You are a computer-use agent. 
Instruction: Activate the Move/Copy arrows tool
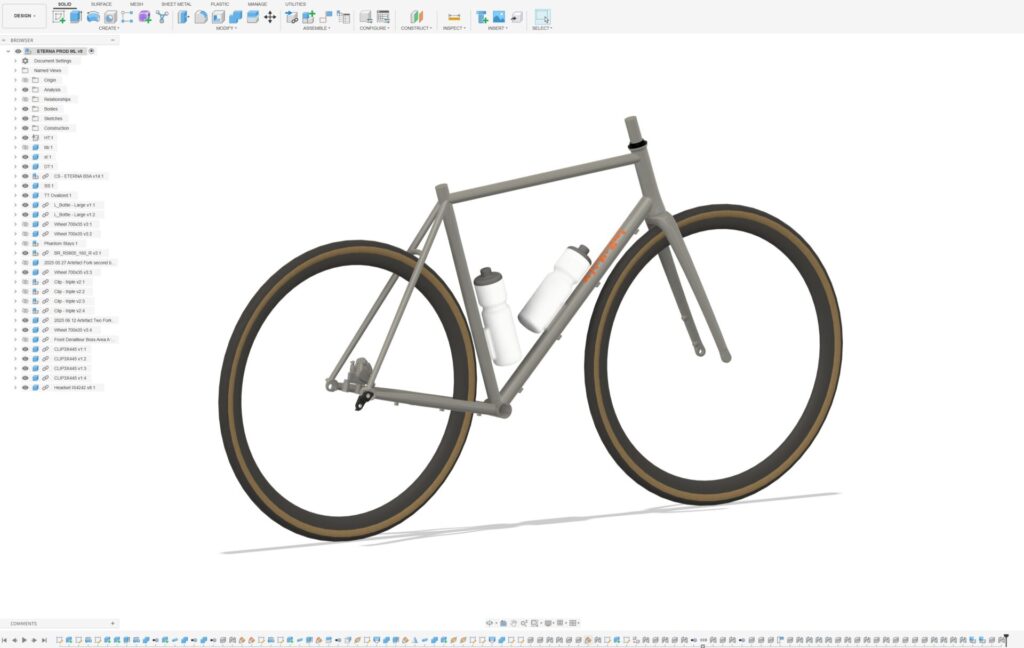(x=270, y=18)
